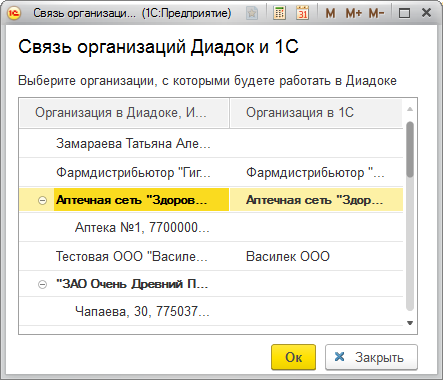Click the Закрыть button
This screenshot has width=443, height=380.
[x=371, y=357]
